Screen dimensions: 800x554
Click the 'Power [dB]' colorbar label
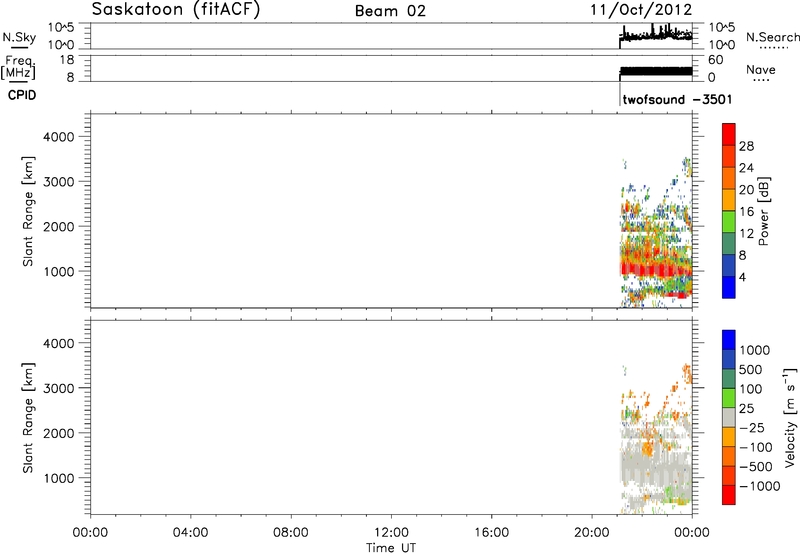763,211
